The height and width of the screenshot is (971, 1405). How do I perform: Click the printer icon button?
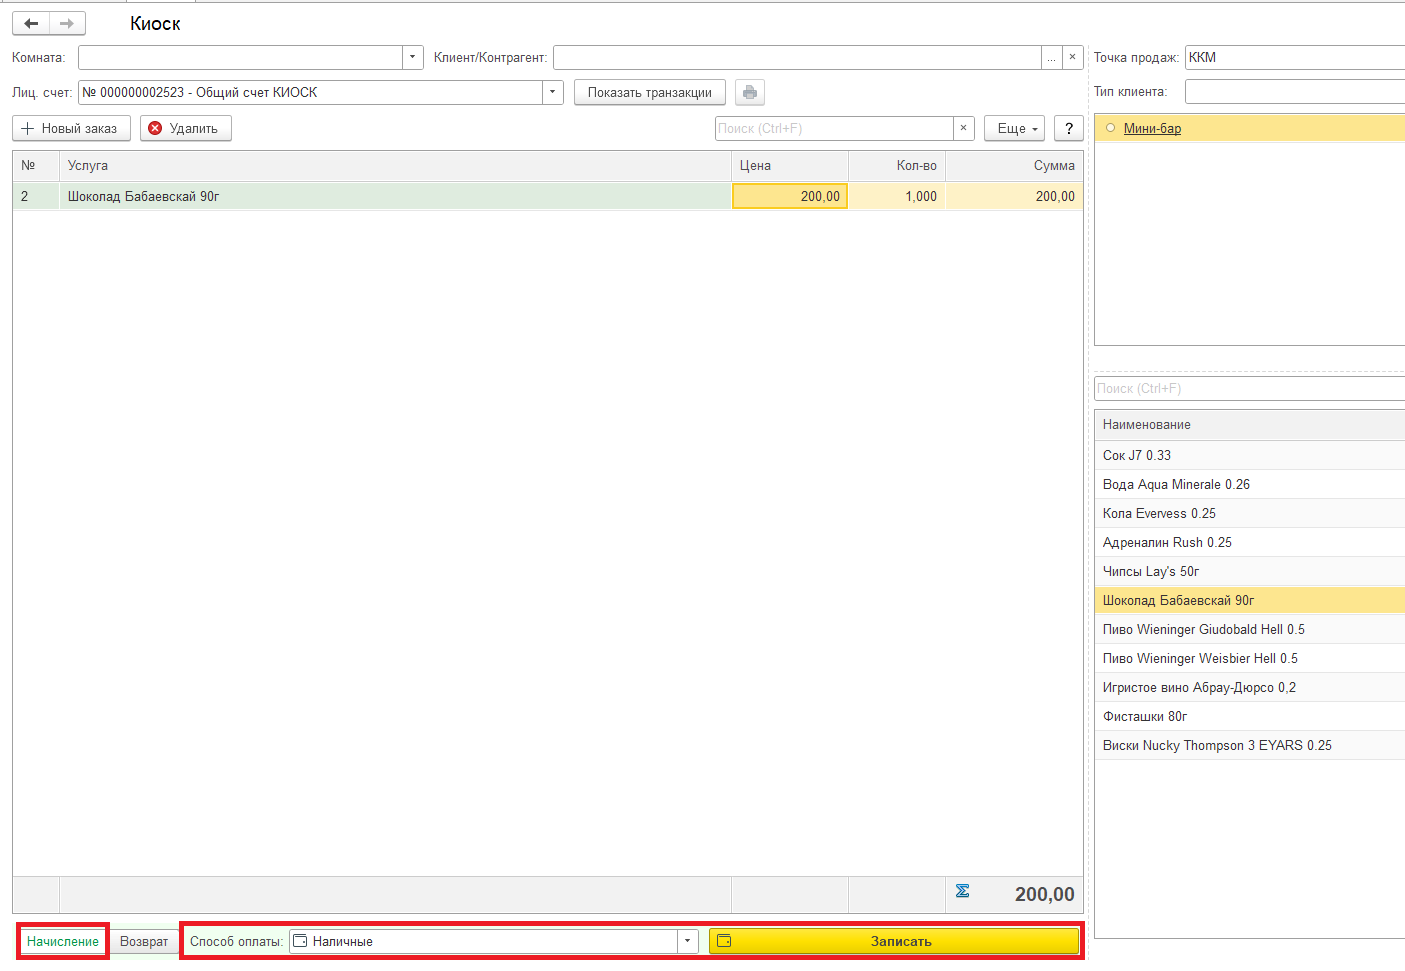[x=750, y=92]
